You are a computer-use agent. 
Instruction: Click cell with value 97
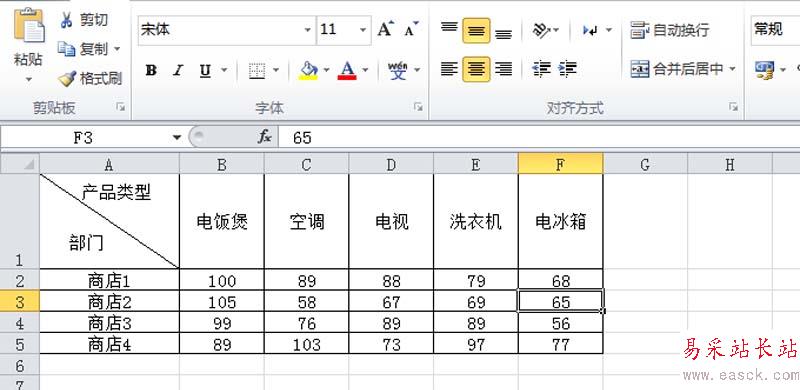tap(476, 344)
